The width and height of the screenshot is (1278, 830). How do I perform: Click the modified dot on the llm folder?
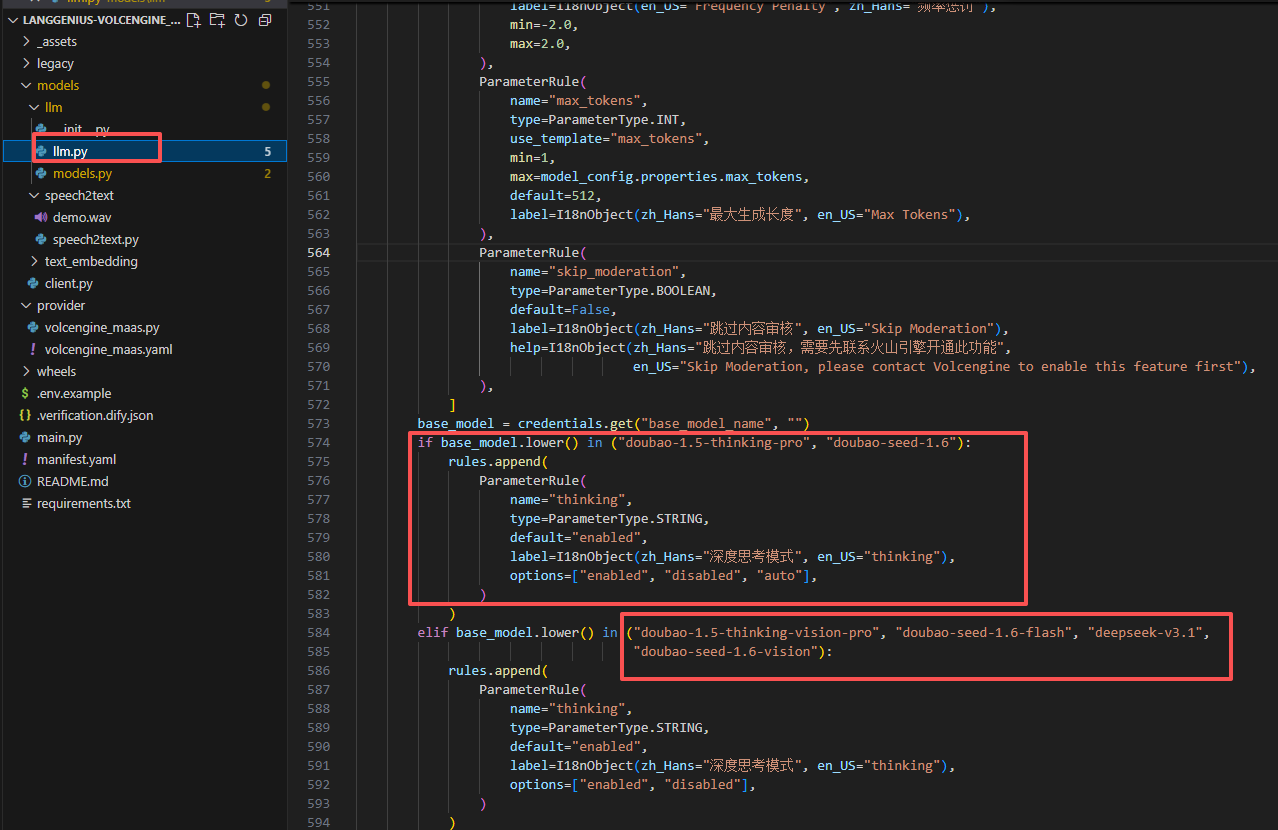(x=266, y=107)
